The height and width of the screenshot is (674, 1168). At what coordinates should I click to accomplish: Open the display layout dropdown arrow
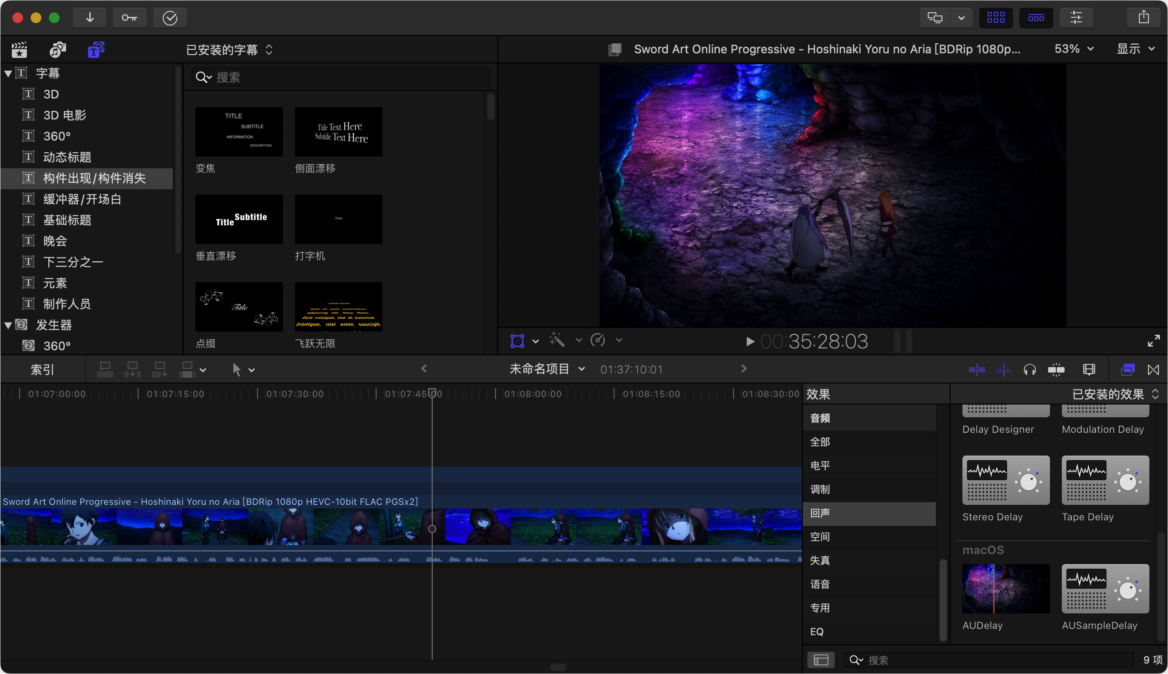(962, 17)
